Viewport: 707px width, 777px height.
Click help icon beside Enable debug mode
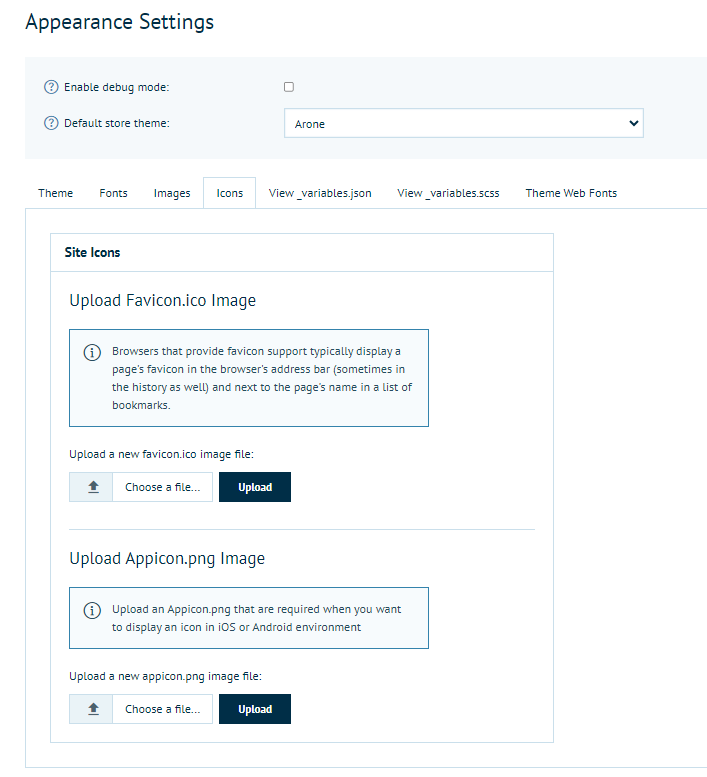52,87
